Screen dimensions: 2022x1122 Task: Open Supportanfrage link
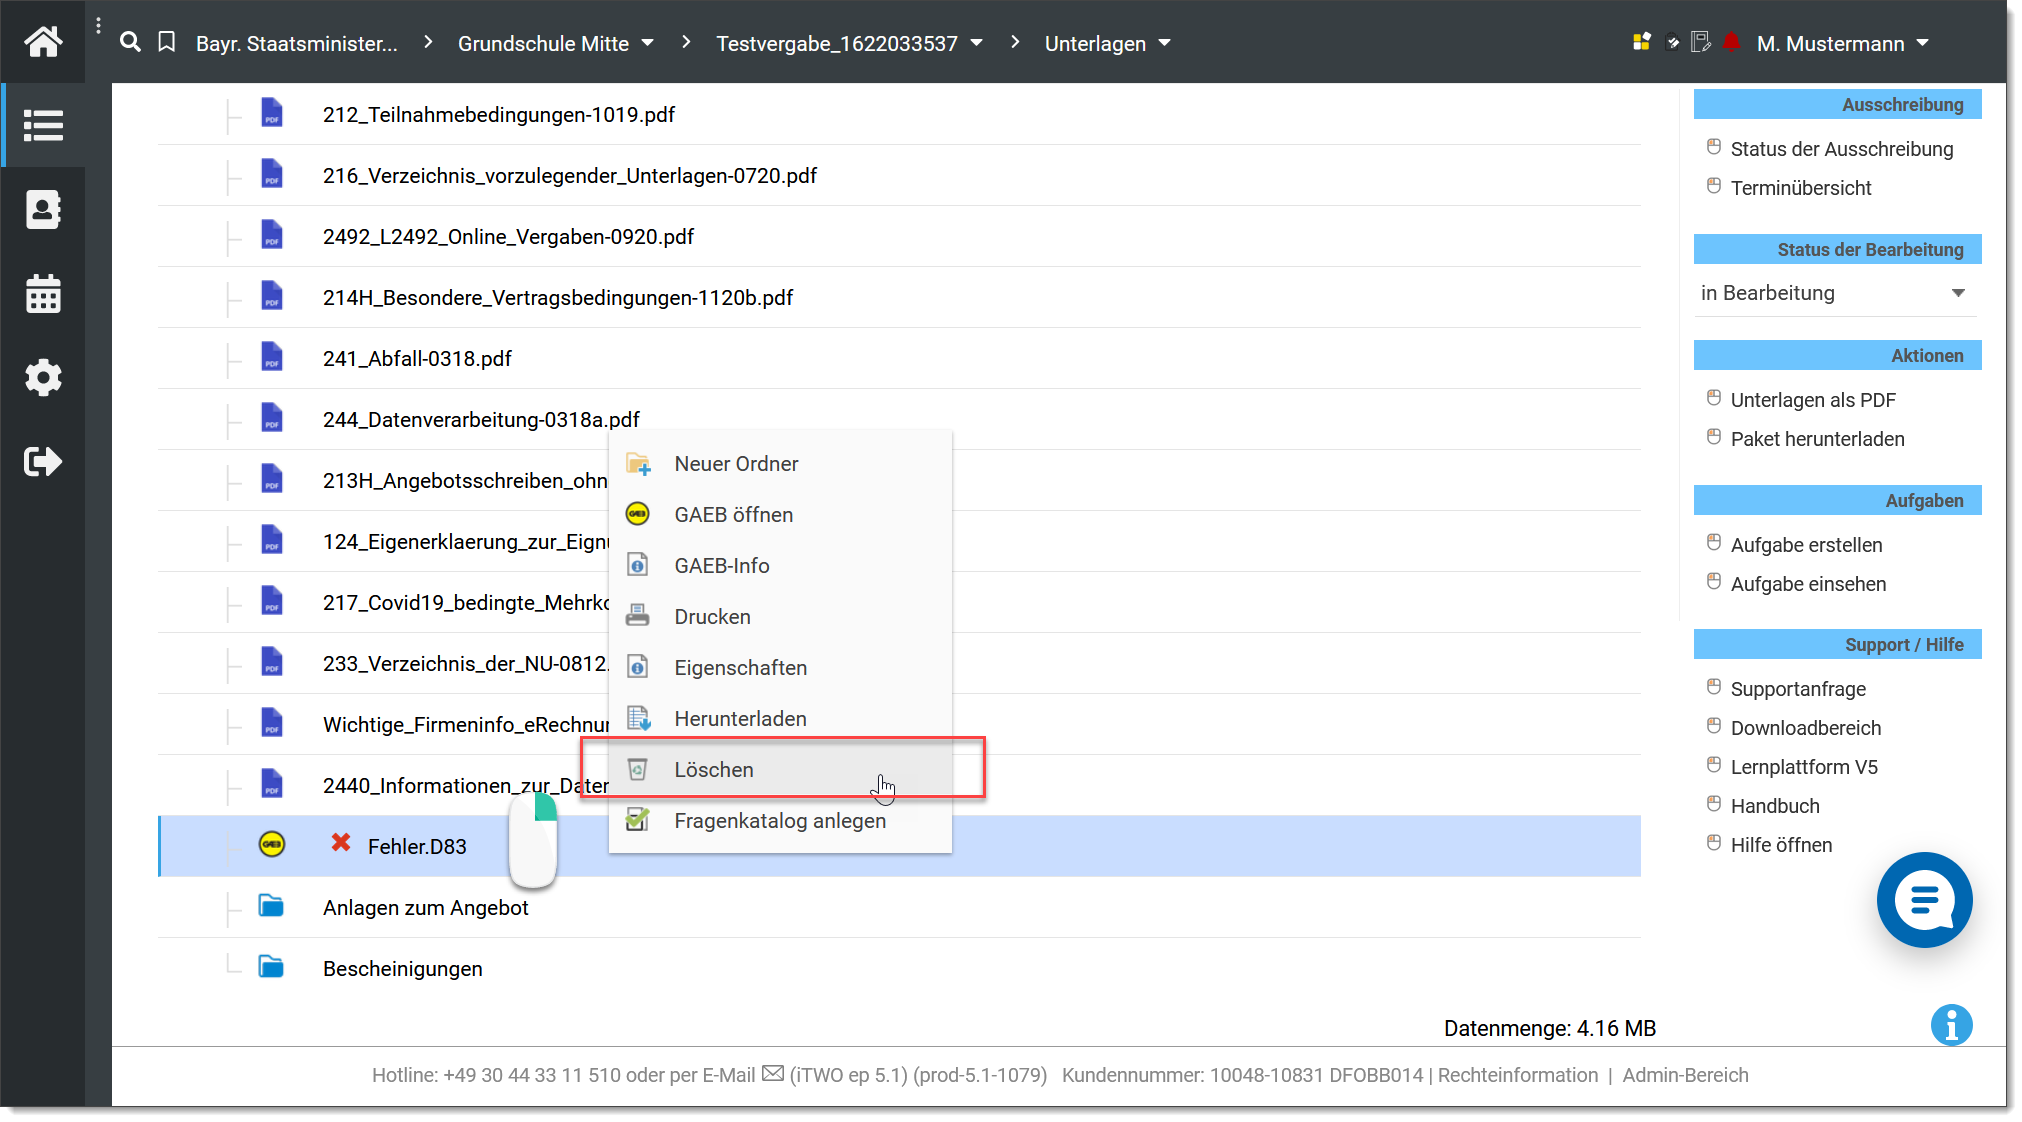click(x=1798, y=689)
